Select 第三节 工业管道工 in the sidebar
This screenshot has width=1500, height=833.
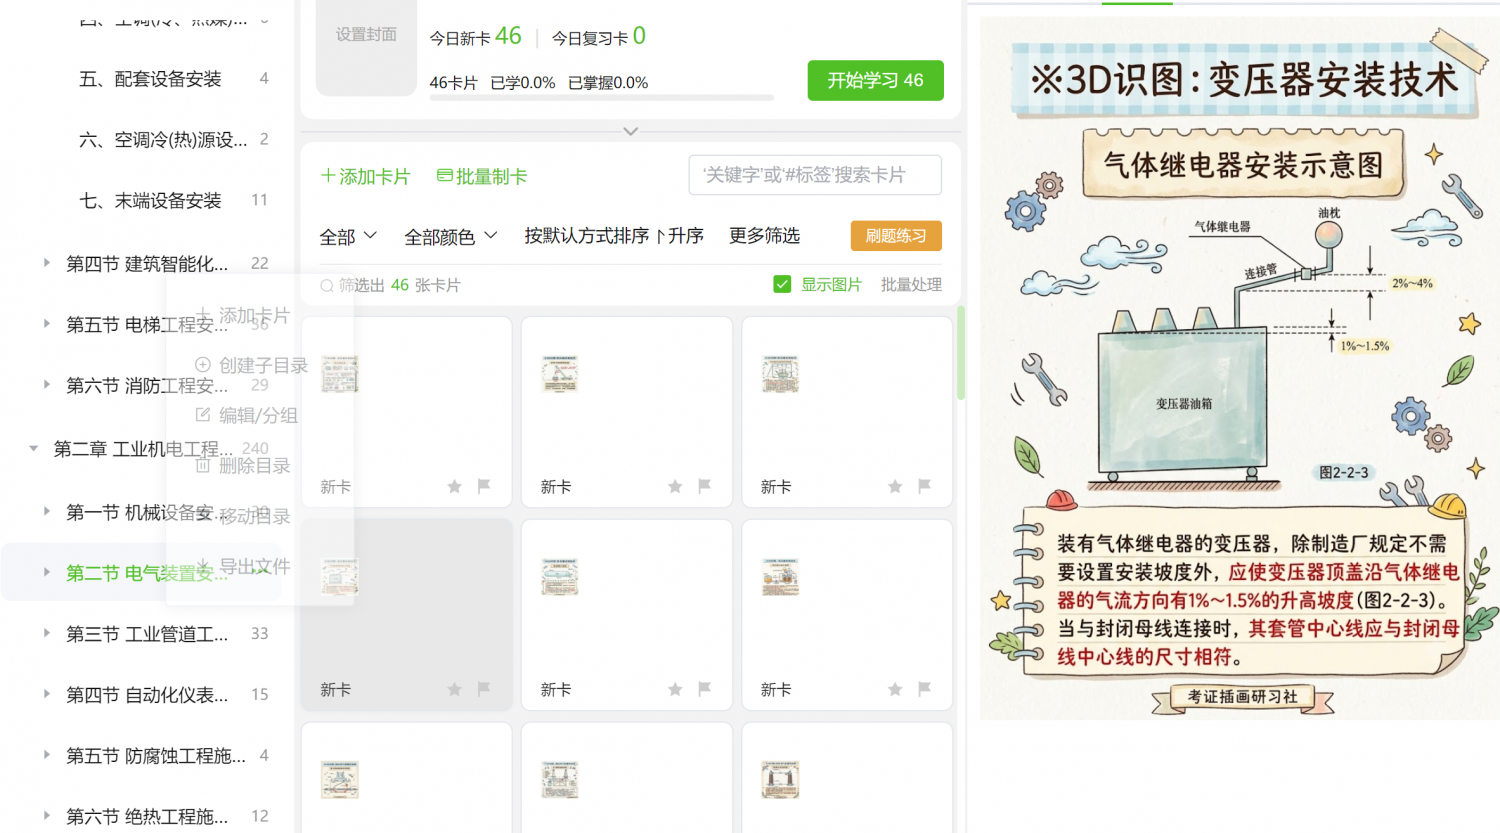pos(147,634)
